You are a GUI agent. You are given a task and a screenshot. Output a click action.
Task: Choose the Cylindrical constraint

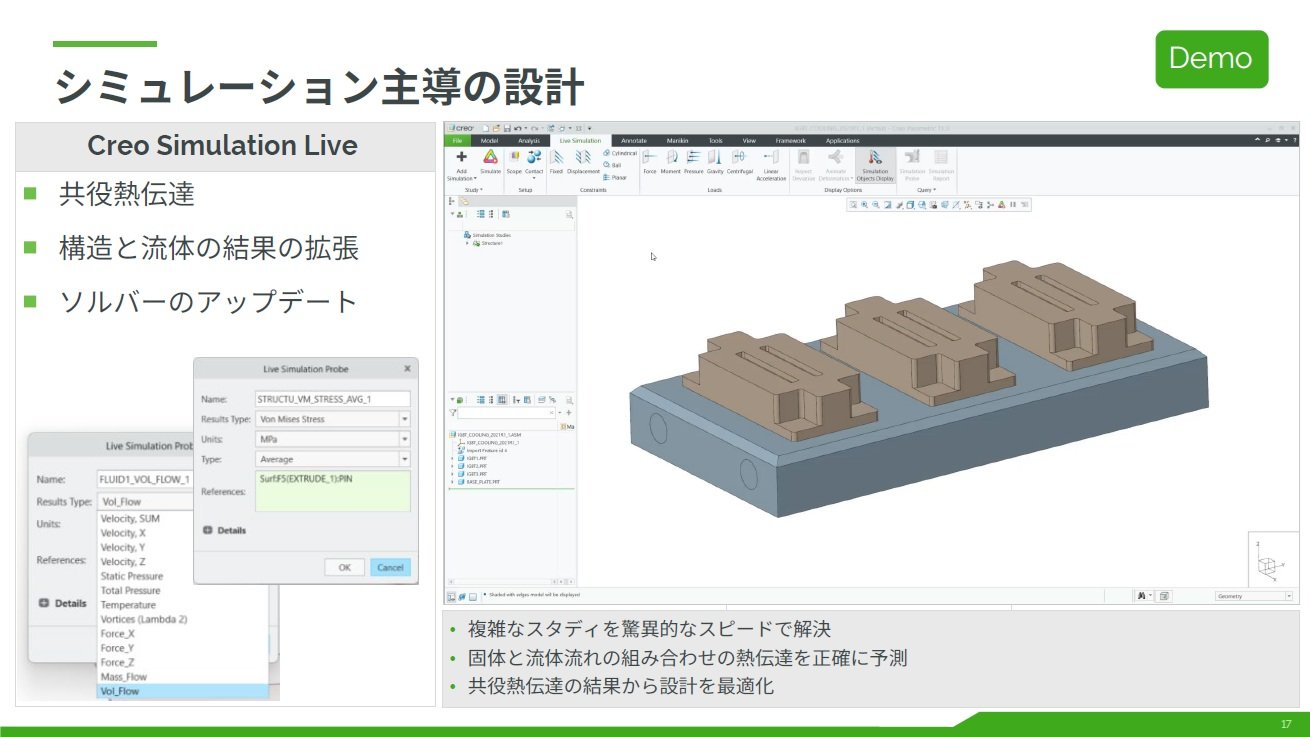tap(620, 153)
